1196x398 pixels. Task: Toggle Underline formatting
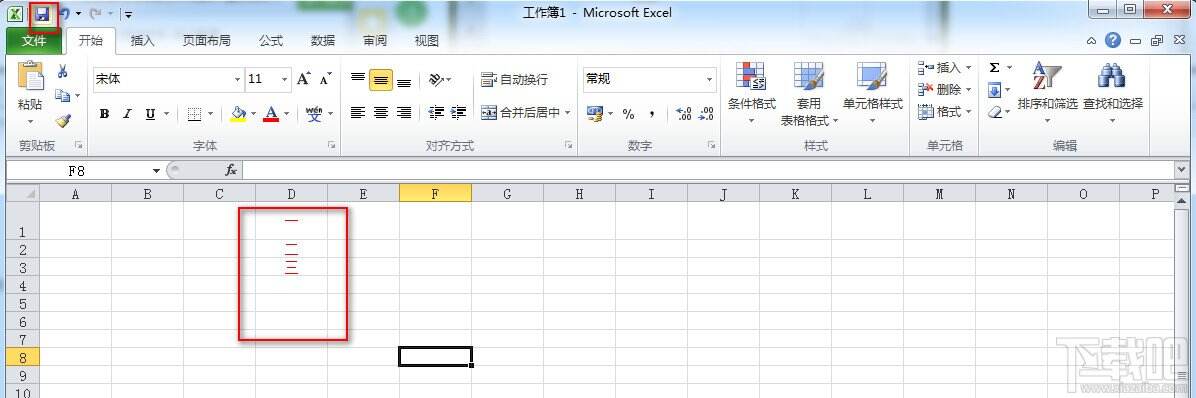pos(150,114)
